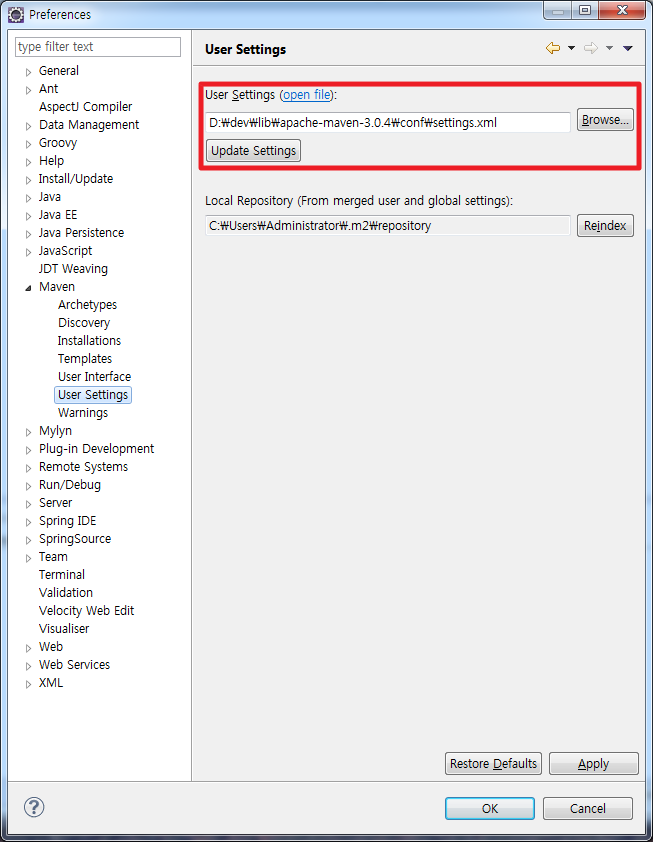Expand the Help tree node

coord(28,162)
